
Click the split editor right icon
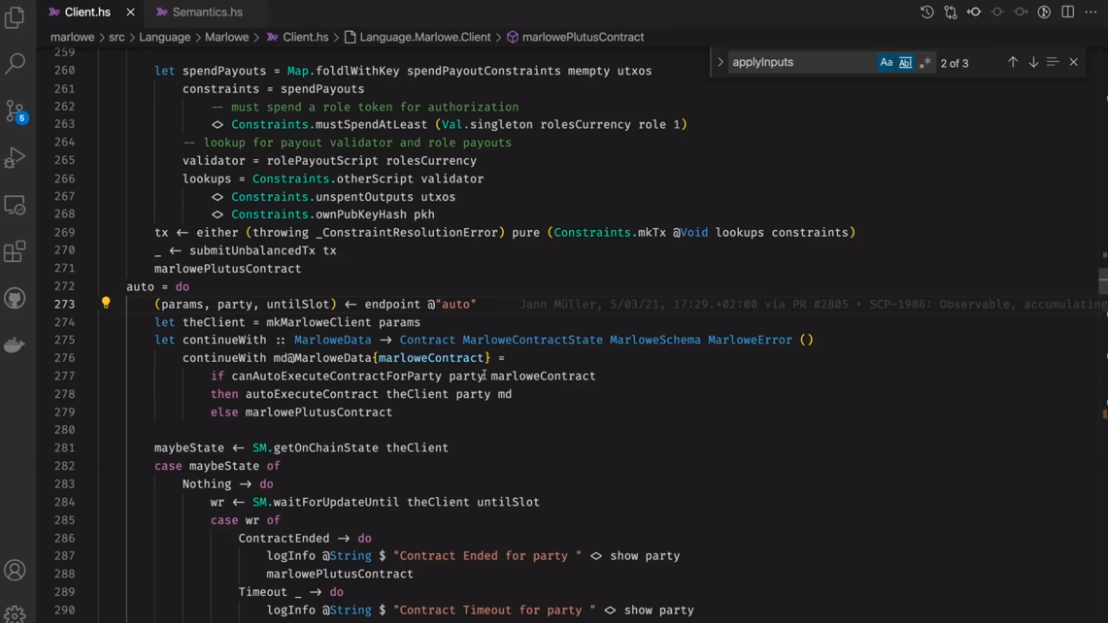pyautogui.click(x=1068, y=12)
